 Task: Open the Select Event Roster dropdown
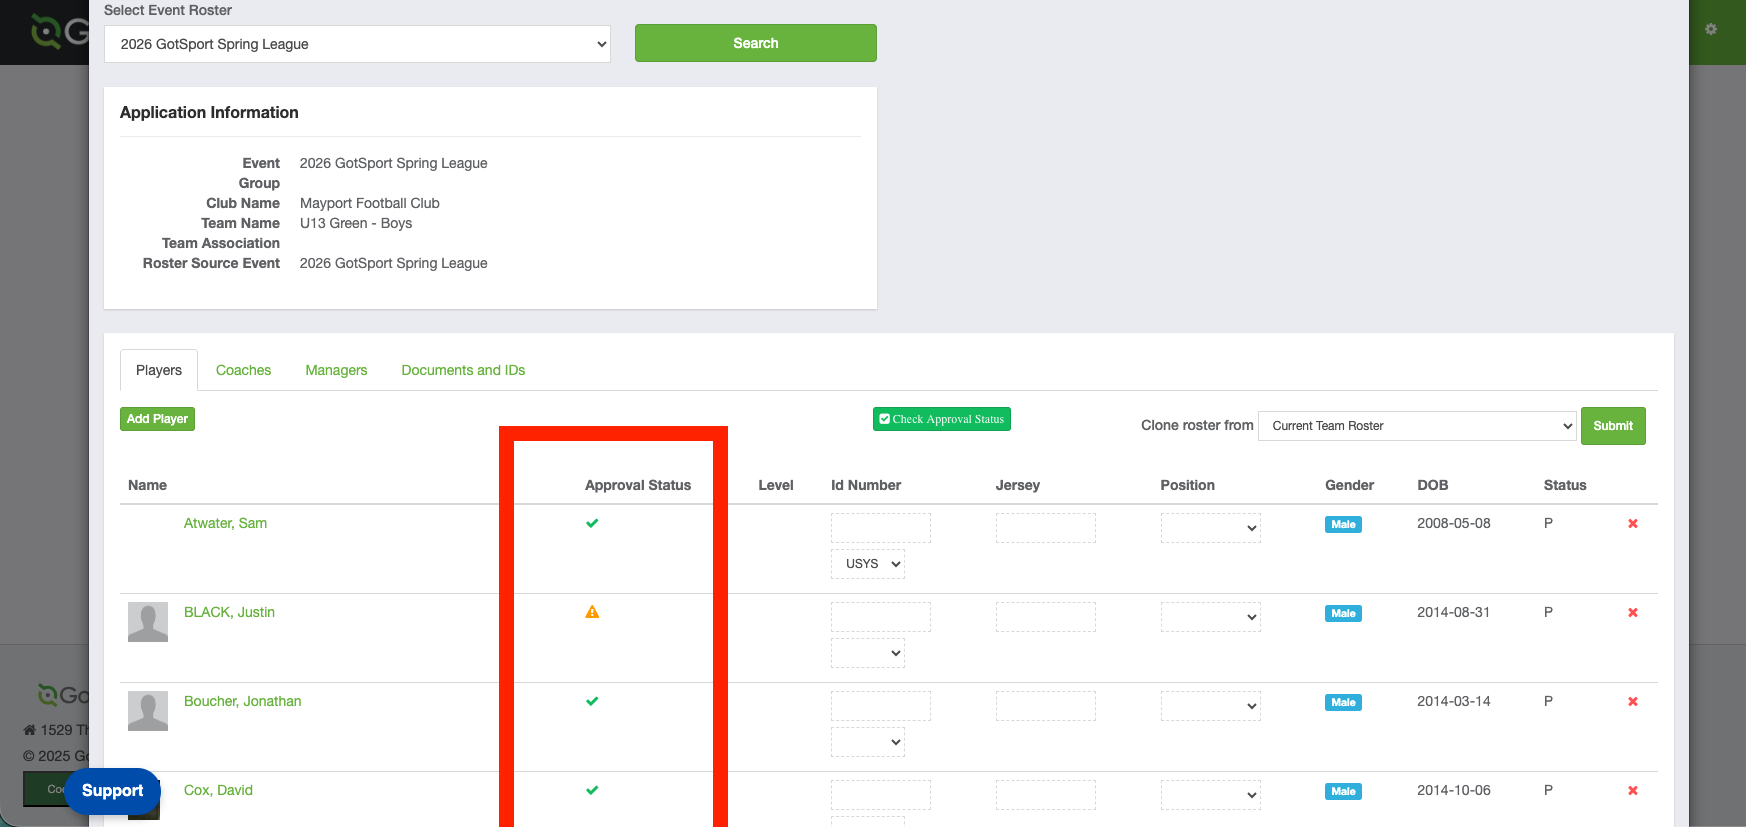(x=357, y=44)
